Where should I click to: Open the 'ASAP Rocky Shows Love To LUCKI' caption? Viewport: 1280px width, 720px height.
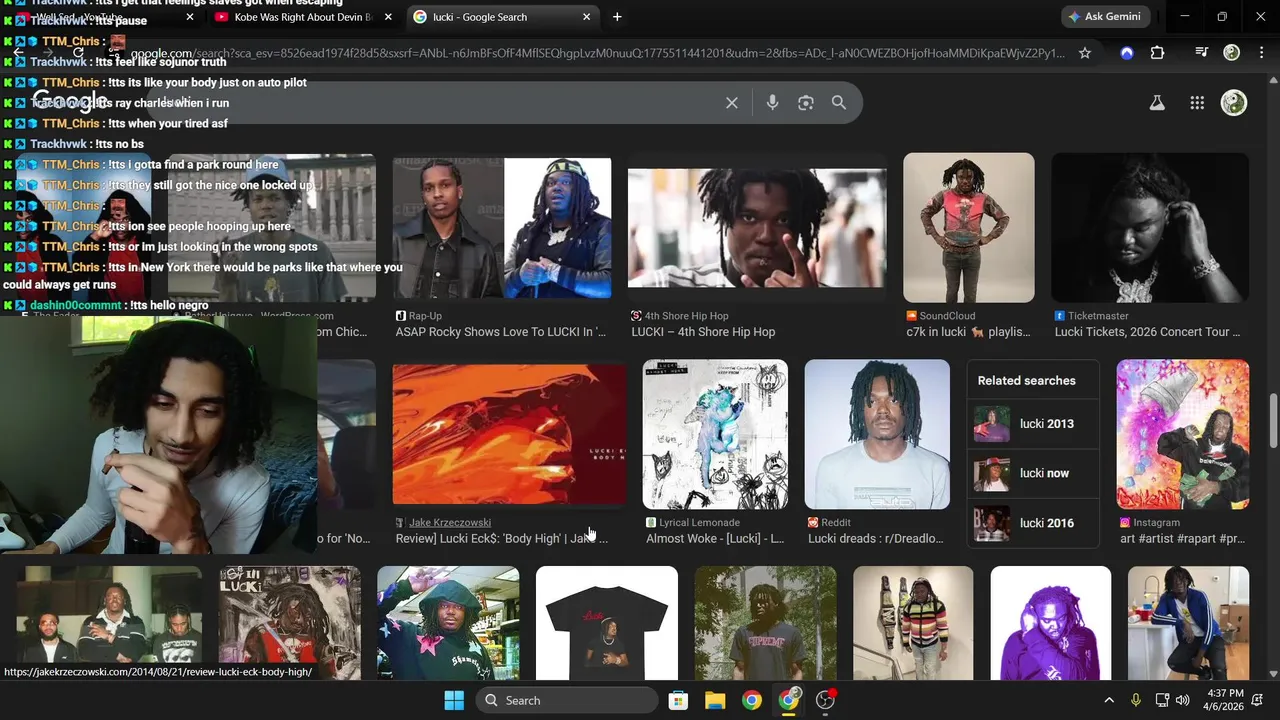pyautogui.click(x=501, y=332)
